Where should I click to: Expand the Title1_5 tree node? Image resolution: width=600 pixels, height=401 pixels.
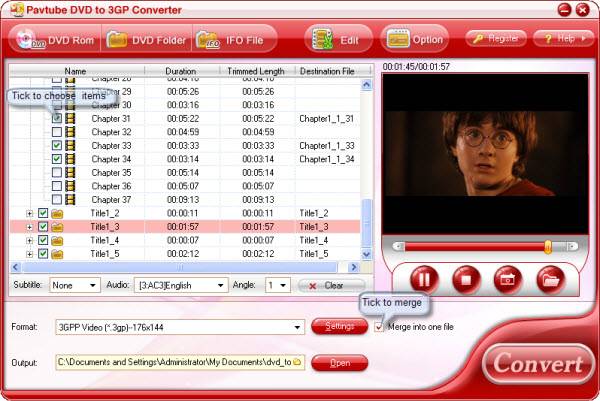(29, 254)
